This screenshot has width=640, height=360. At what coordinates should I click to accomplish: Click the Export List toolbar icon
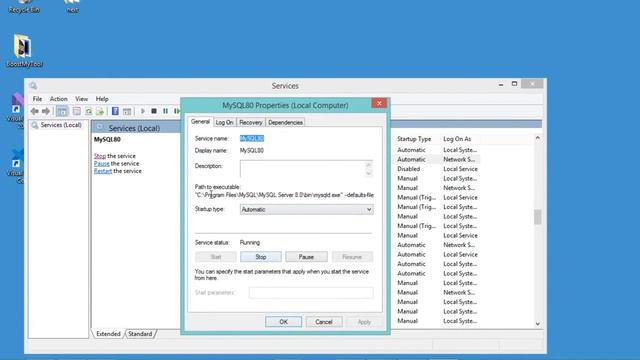100,111
